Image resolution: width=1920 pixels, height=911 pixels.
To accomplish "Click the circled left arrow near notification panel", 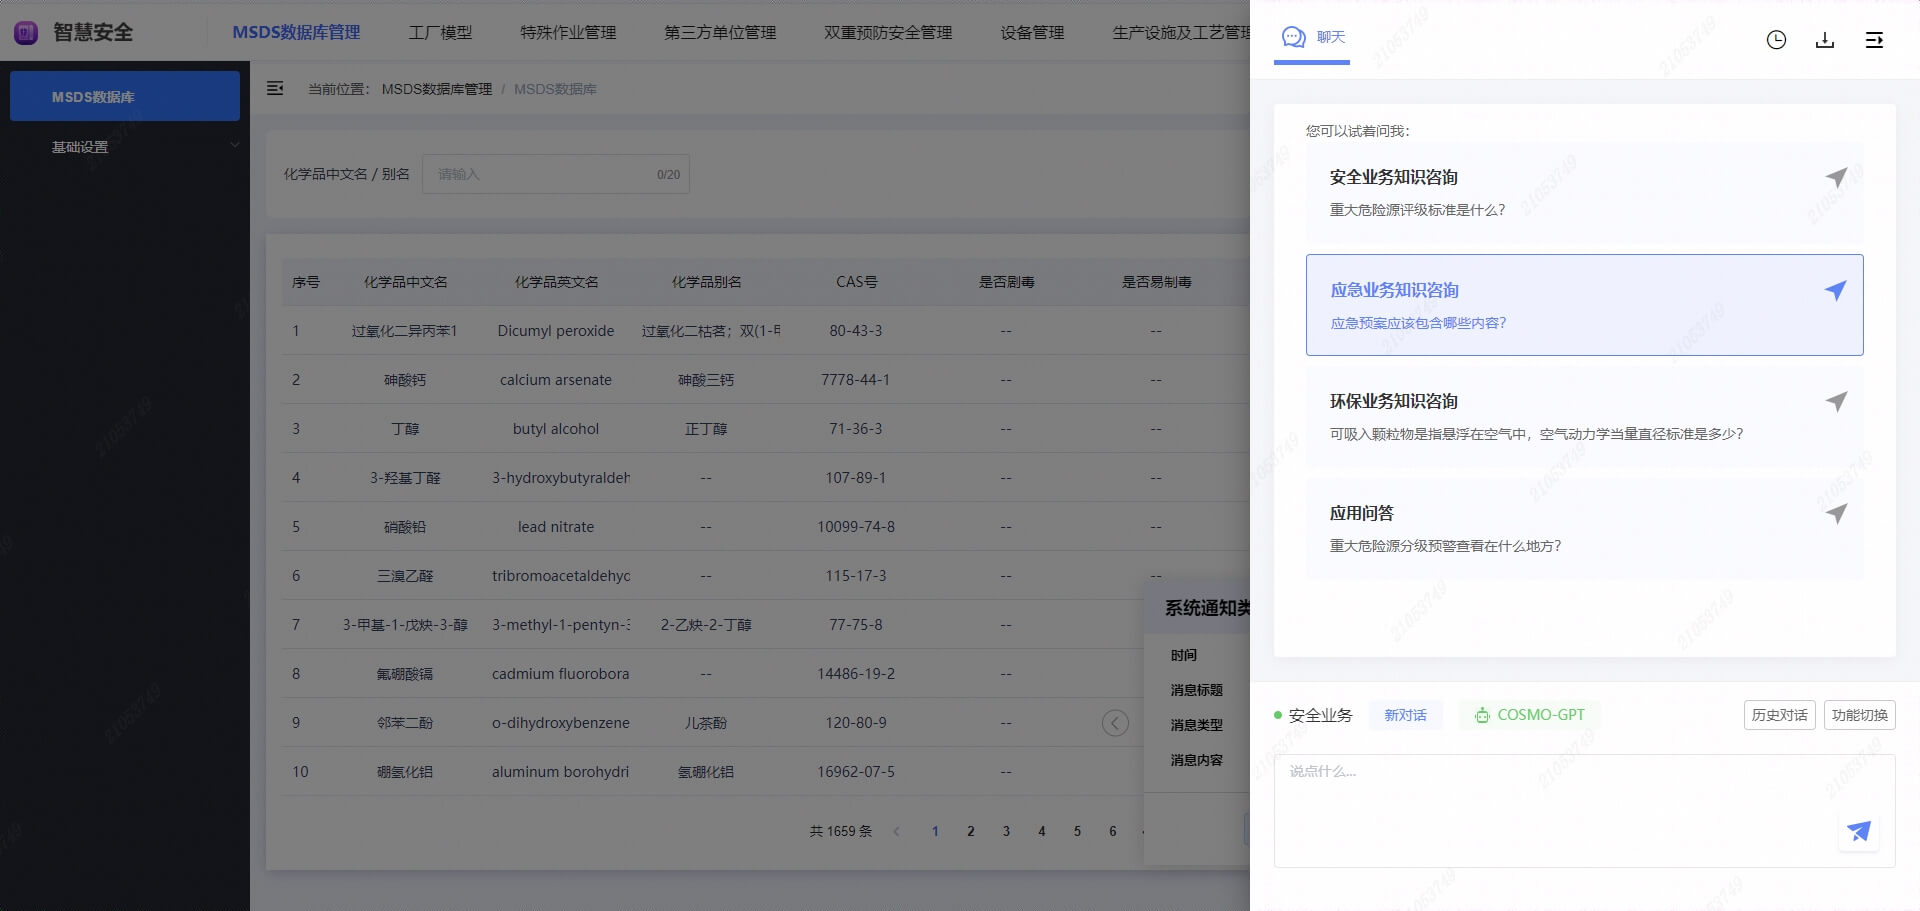I will (1115, 723).
